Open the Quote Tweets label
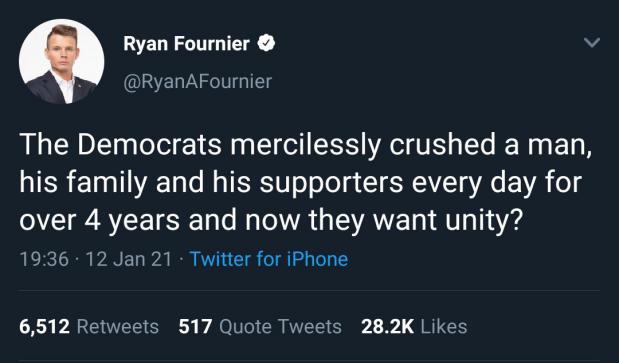Viewport: 619px width, 363px height. pos(280,327)
